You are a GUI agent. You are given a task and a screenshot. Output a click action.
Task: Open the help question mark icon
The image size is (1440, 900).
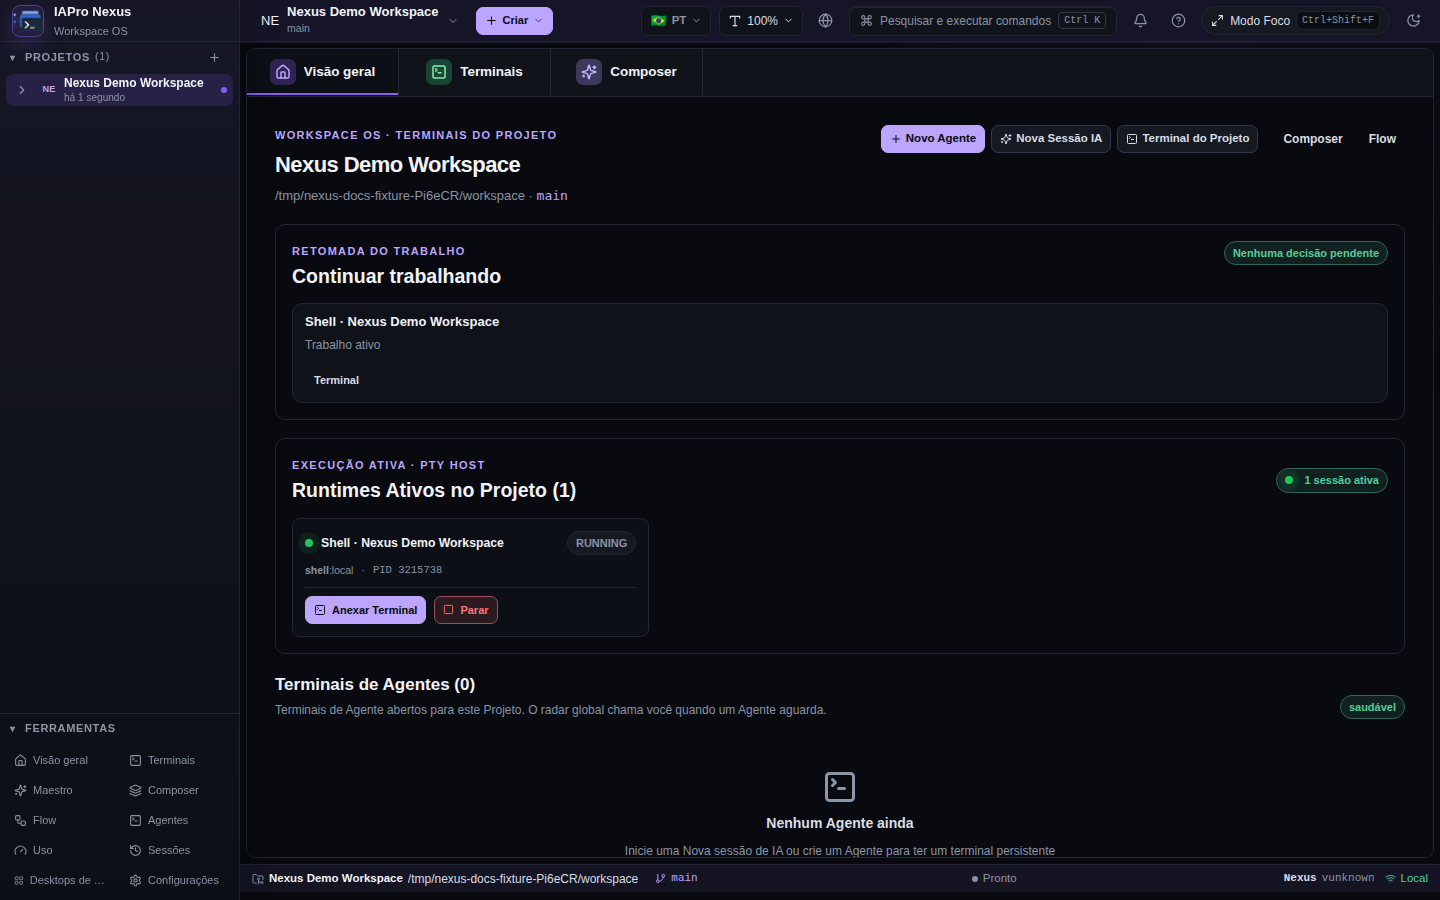tap(1178, 20)
